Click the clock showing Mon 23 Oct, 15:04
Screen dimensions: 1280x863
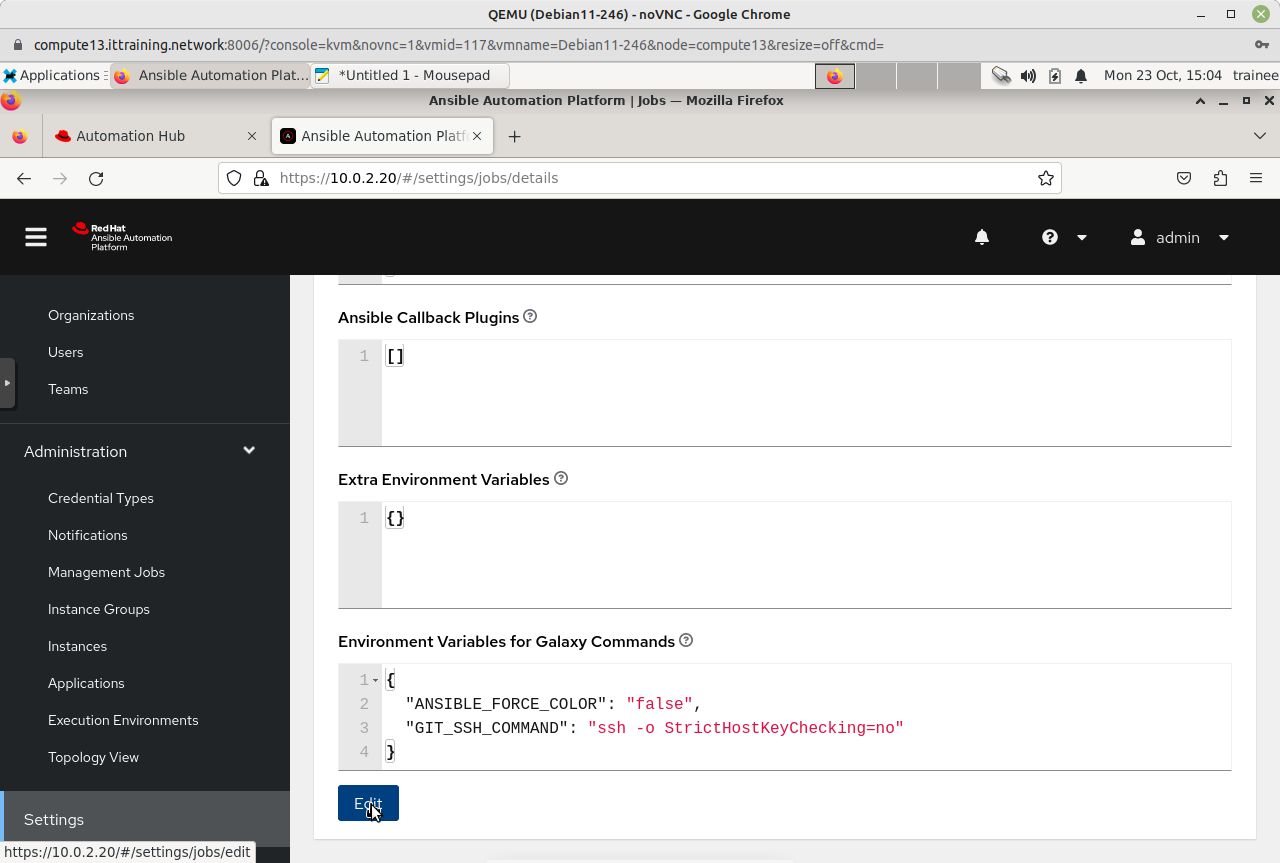1163,75
